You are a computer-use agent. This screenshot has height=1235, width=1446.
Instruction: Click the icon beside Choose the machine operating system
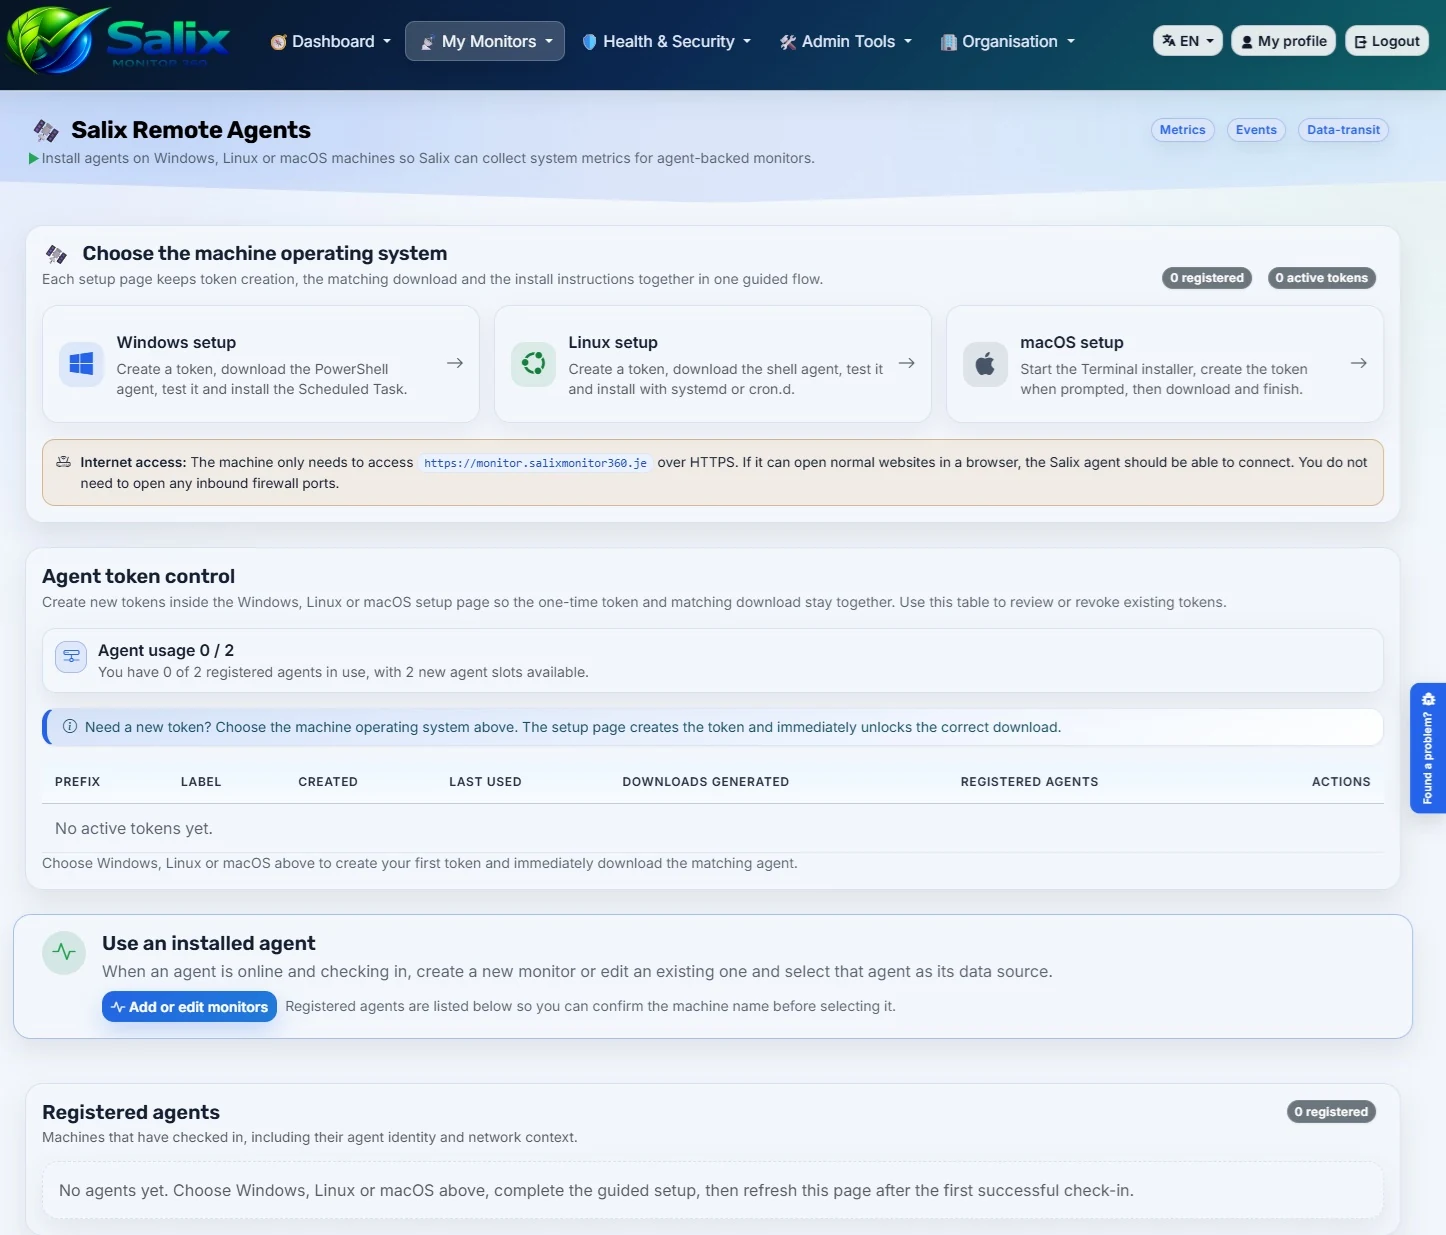pos(57,254)
